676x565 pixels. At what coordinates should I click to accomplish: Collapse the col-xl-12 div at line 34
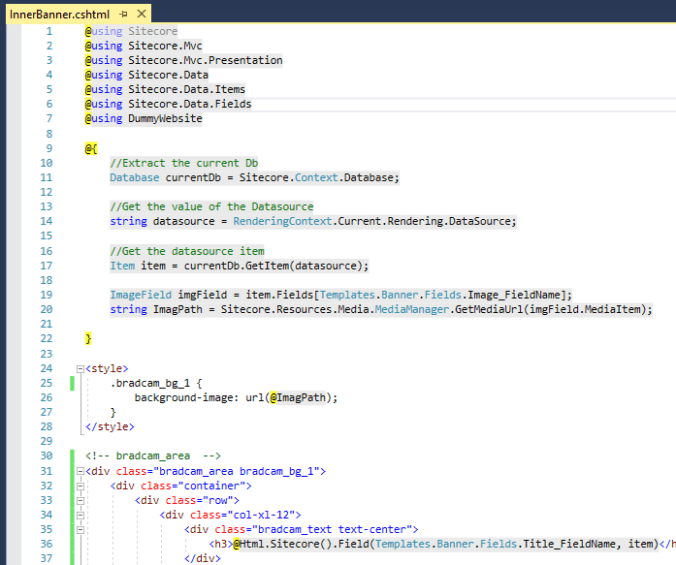tap(80, 515)
